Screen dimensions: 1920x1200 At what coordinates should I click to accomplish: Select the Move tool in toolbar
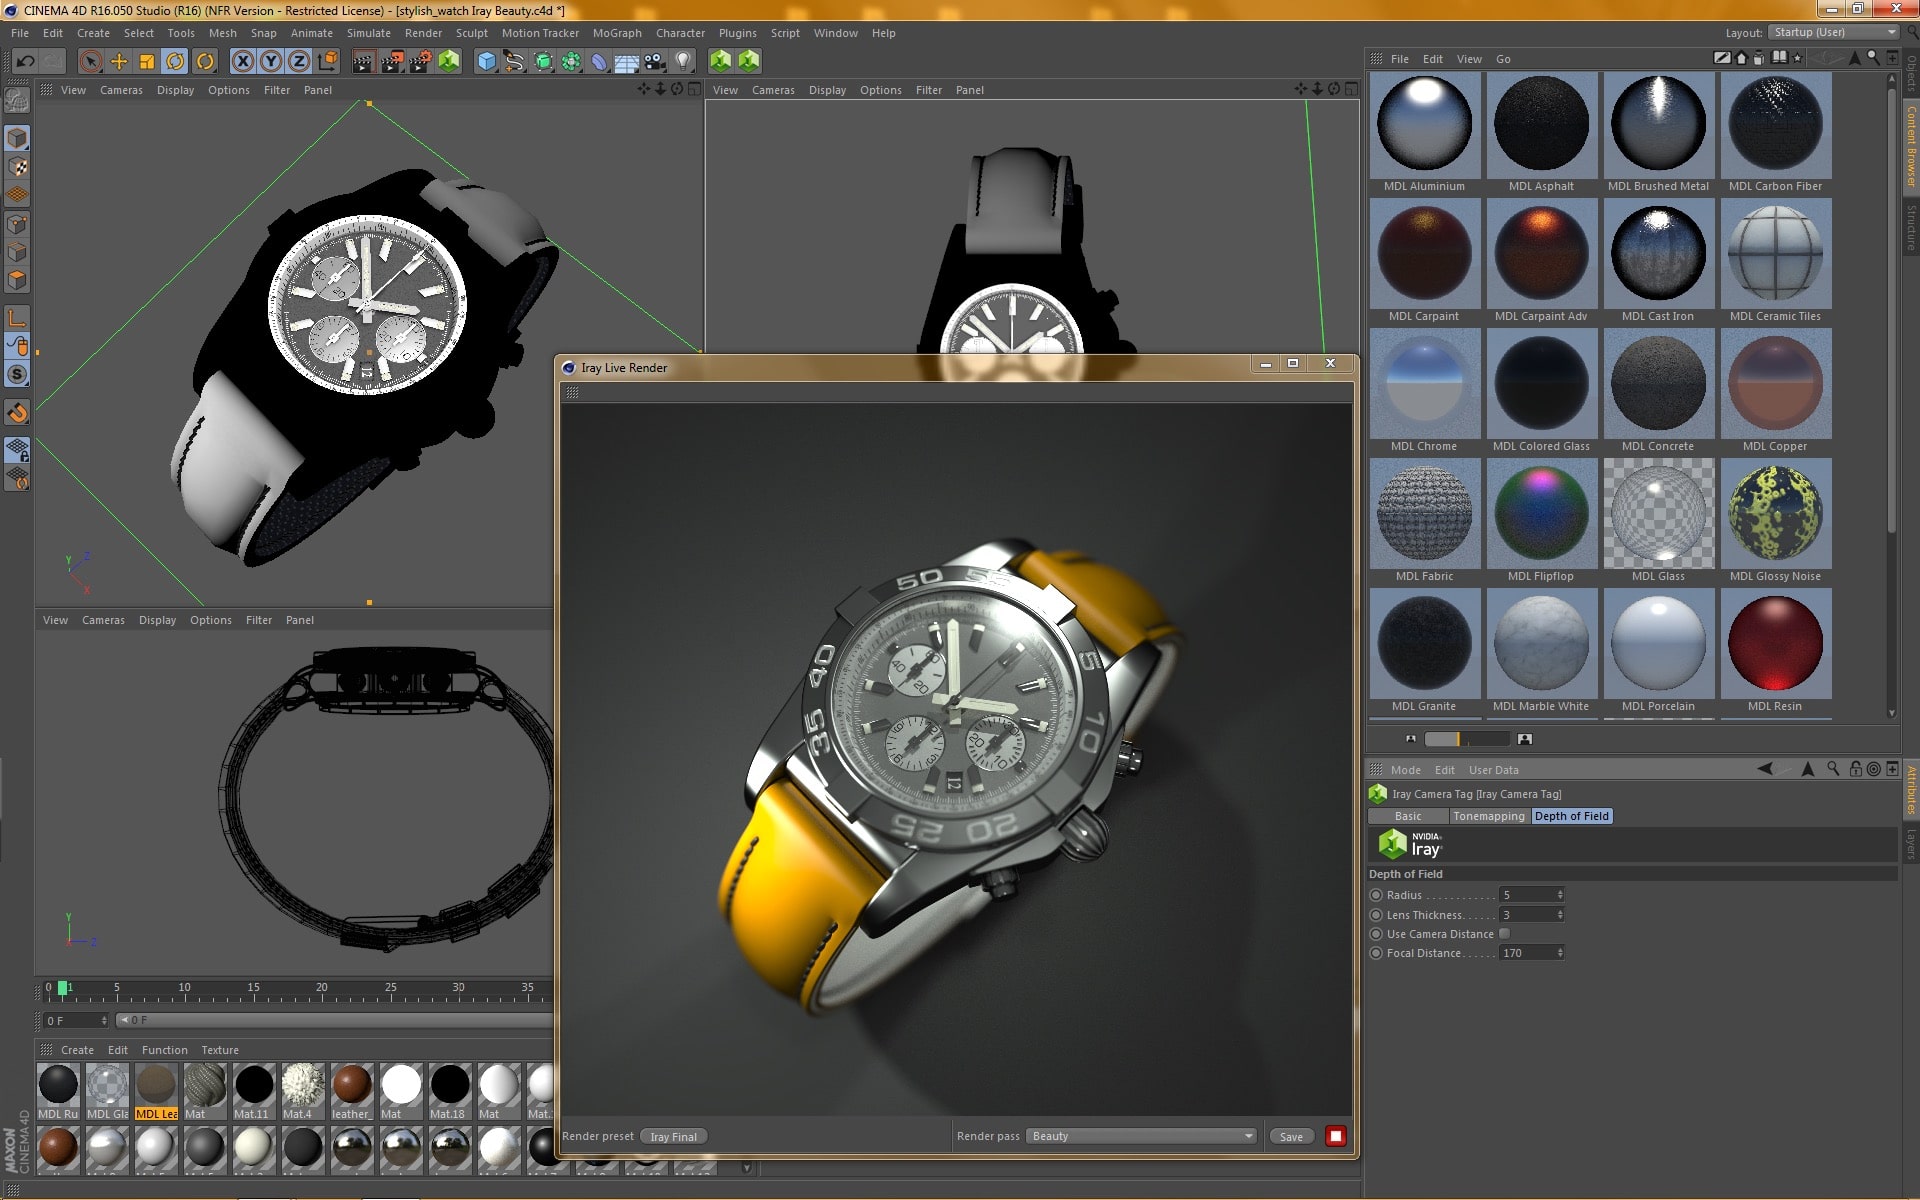tap(119, 62)
